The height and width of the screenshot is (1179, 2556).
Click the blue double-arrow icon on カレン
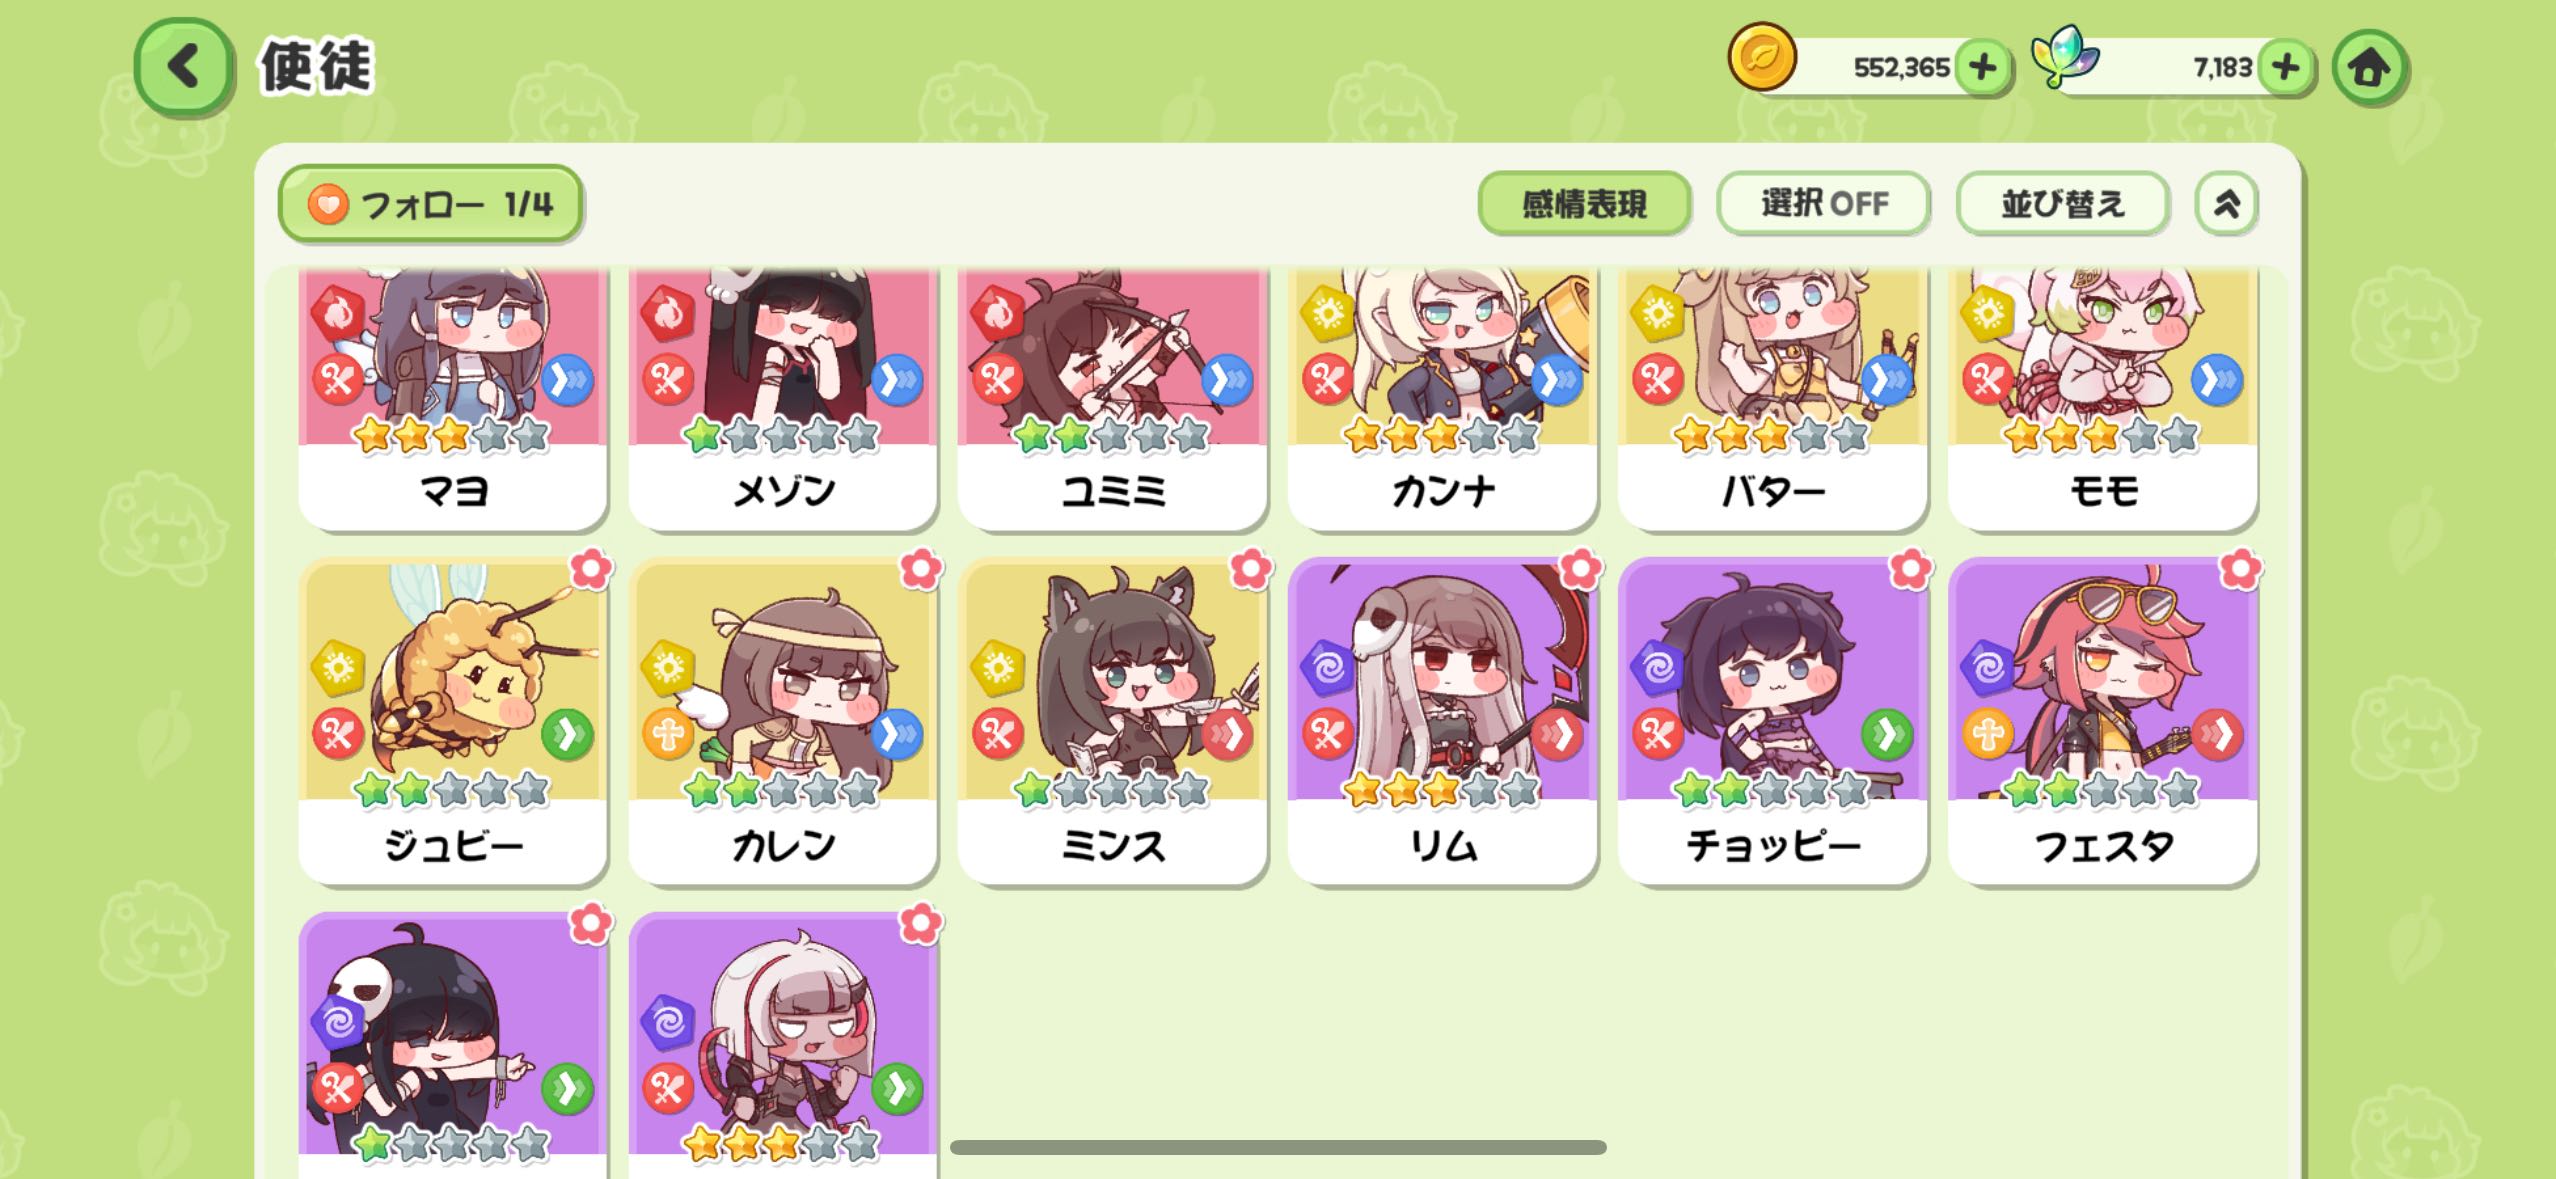click(x=897, y=735)
